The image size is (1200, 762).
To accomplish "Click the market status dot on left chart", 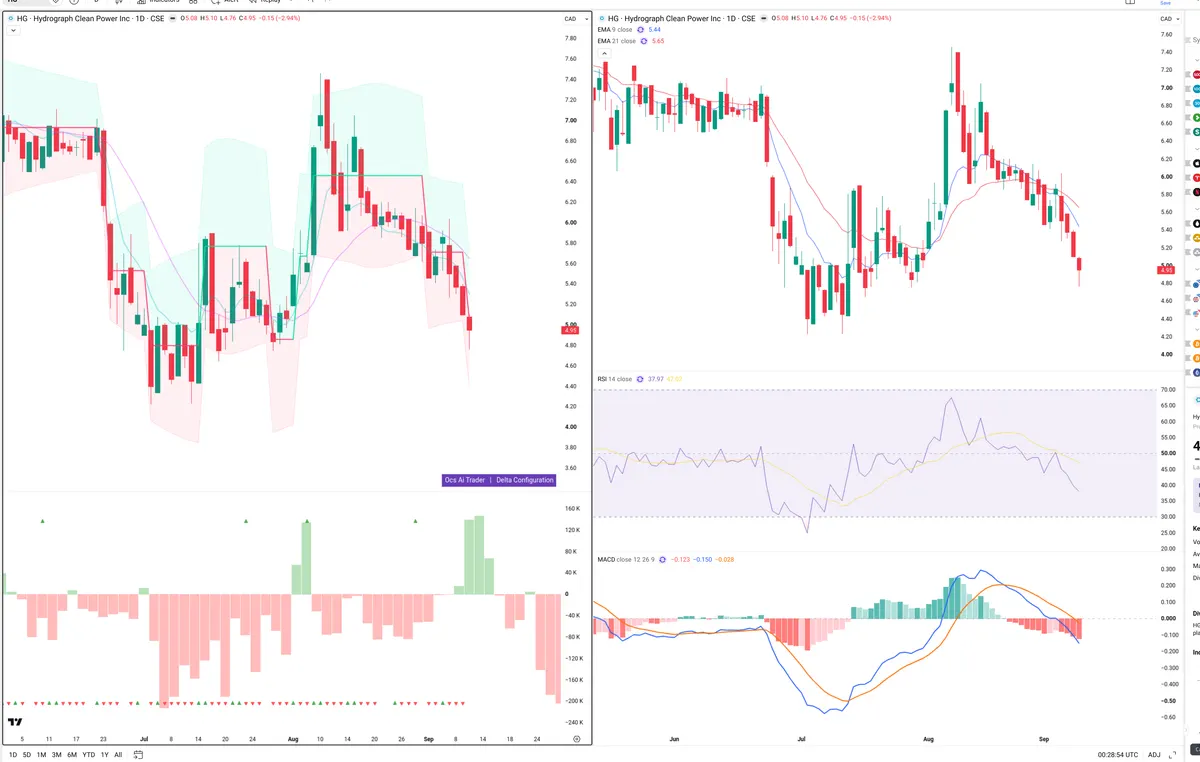I will coord(9,18).
